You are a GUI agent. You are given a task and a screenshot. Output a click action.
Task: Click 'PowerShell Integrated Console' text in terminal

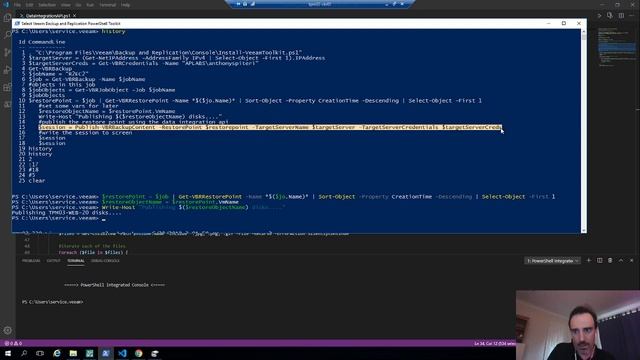[x=114, y=285]
